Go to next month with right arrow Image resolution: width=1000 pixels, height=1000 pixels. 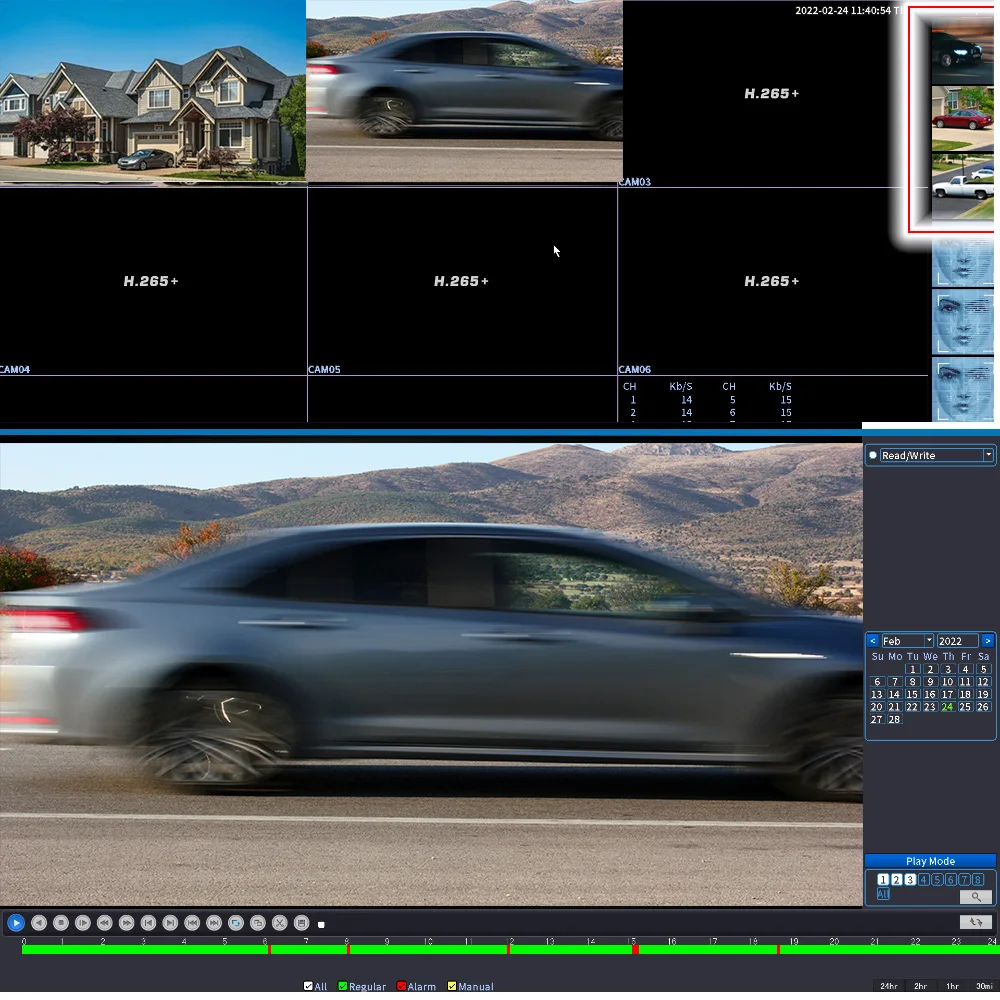point(988,641)
